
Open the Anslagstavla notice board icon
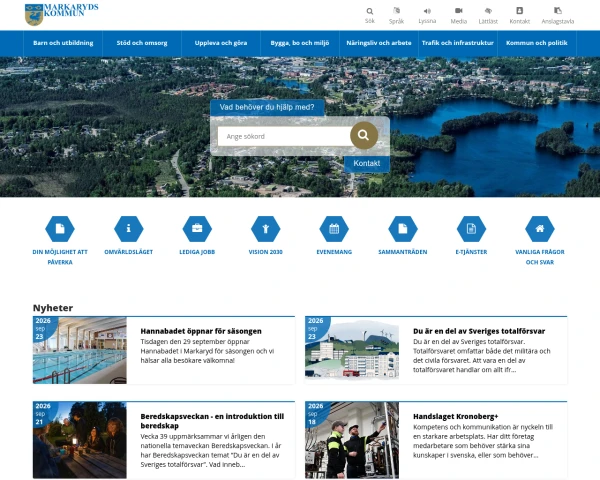point(558,11)
